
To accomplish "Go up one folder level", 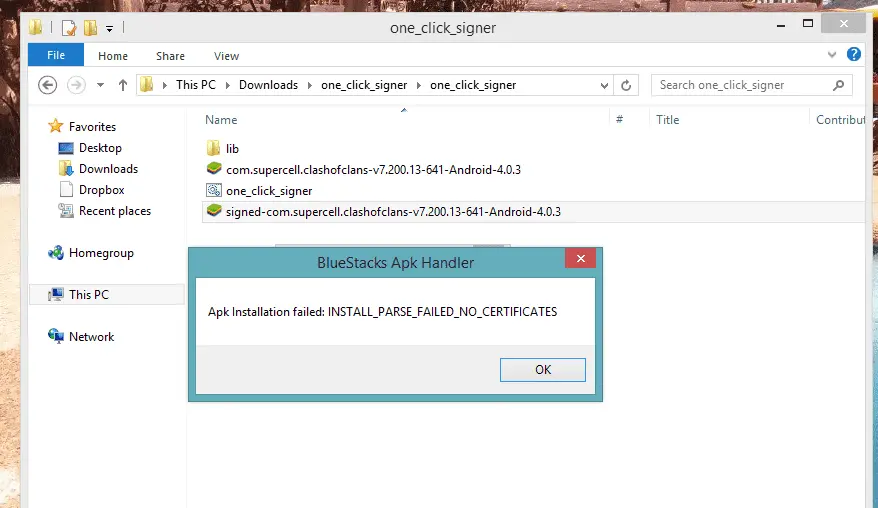I will pos(123,85).
